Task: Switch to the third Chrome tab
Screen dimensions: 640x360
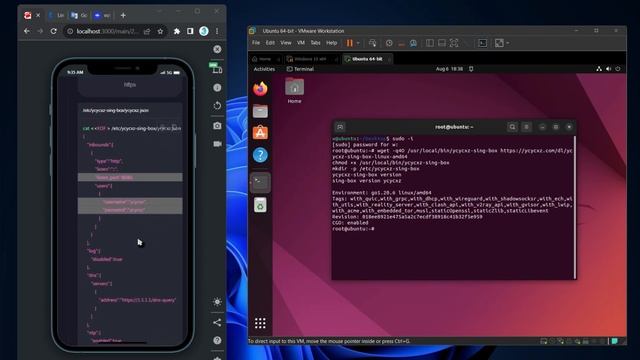Action: [79, 15]
